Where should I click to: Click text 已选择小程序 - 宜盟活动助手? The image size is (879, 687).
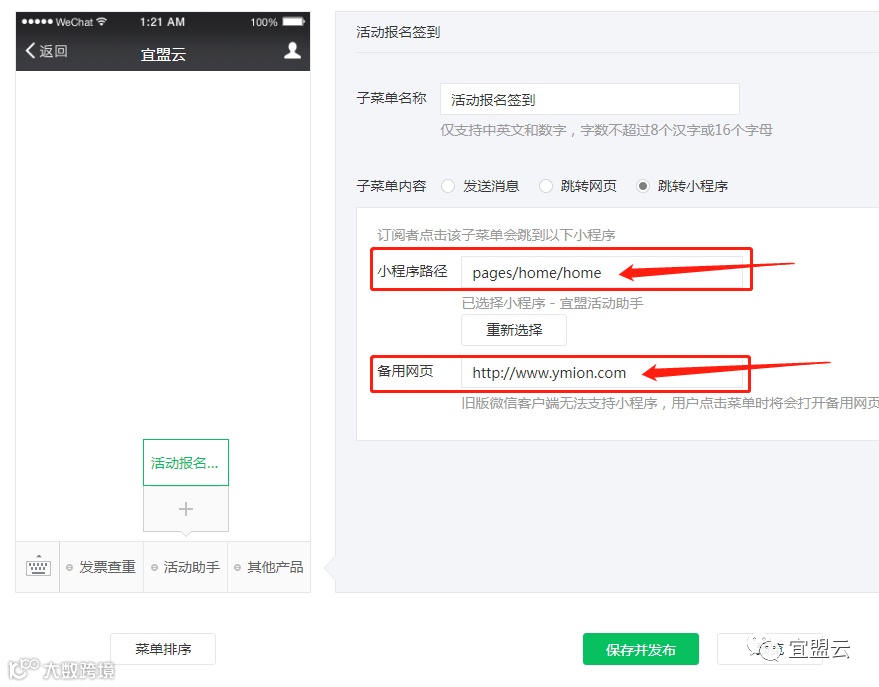tap(552, 303)
